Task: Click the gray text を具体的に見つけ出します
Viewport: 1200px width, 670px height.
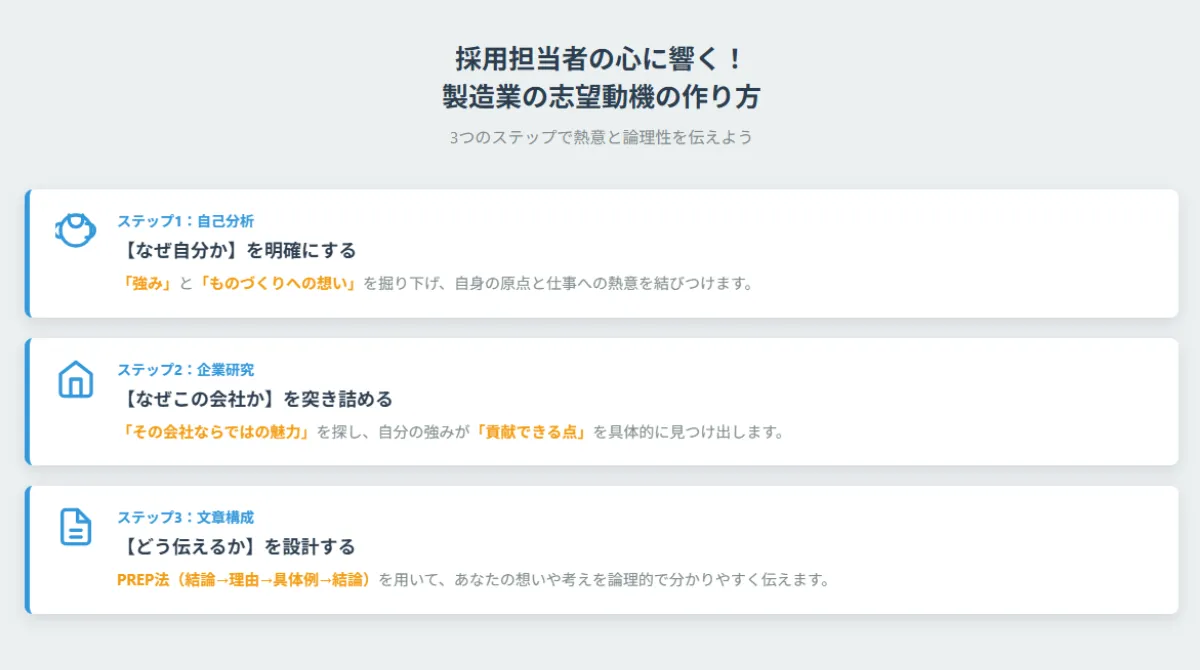Action: 688,432
